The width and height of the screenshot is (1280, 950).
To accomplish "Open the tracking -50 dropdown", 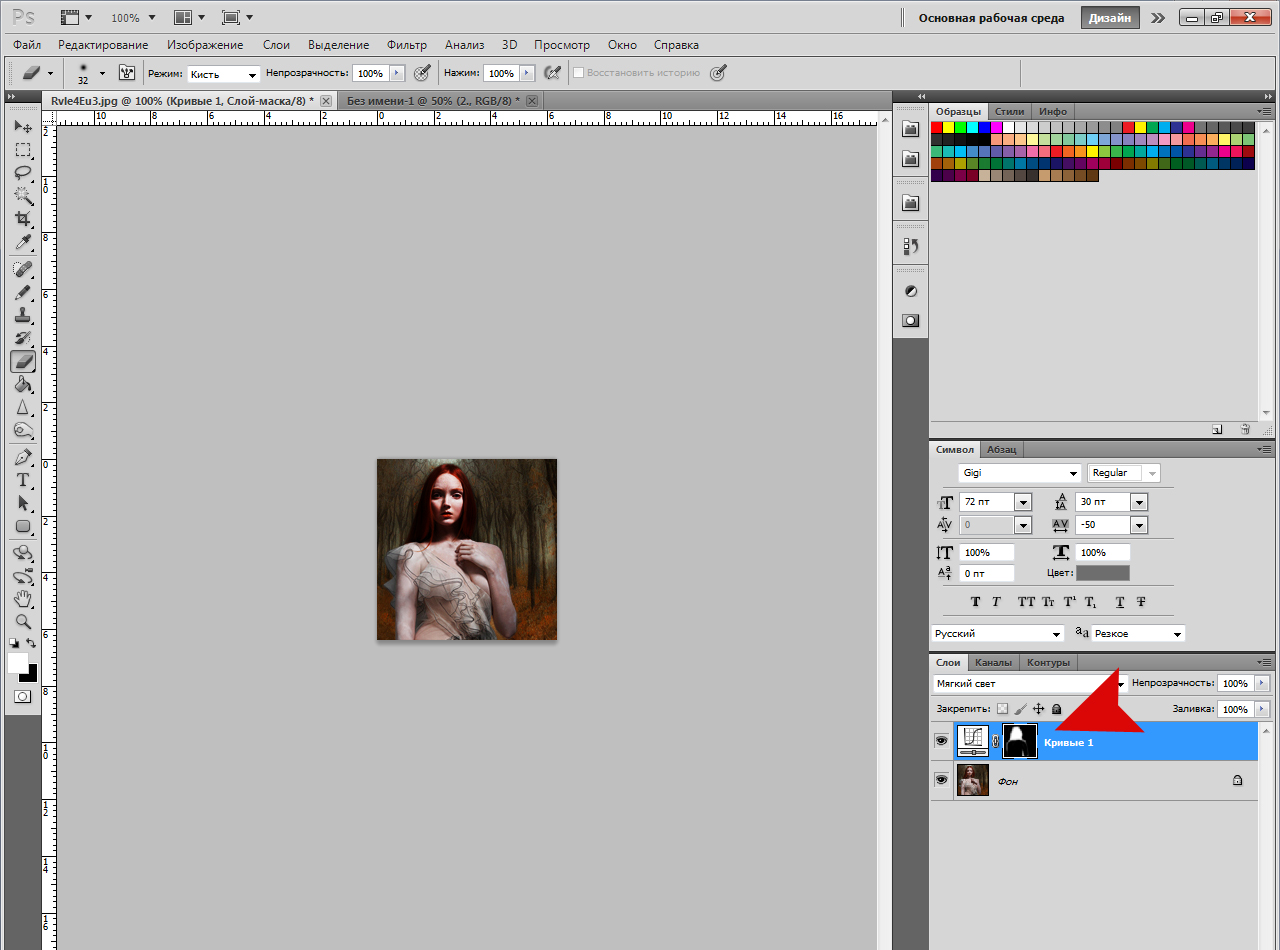I will [x=1138, y=525].
